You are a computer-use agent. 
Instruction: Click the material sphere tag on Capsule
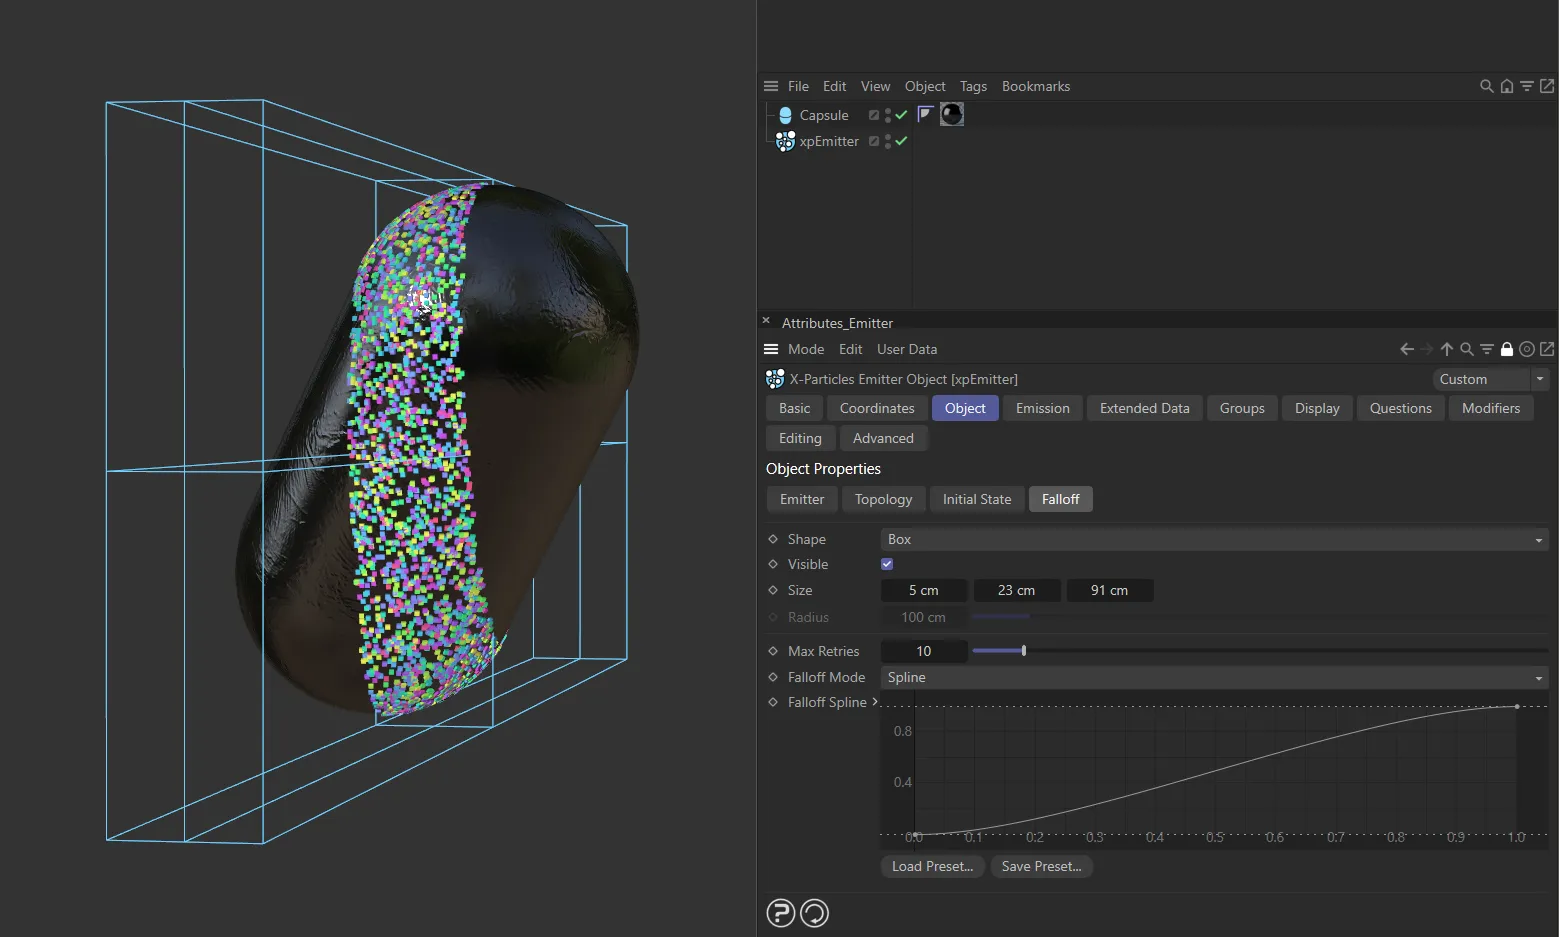point(952,114)
